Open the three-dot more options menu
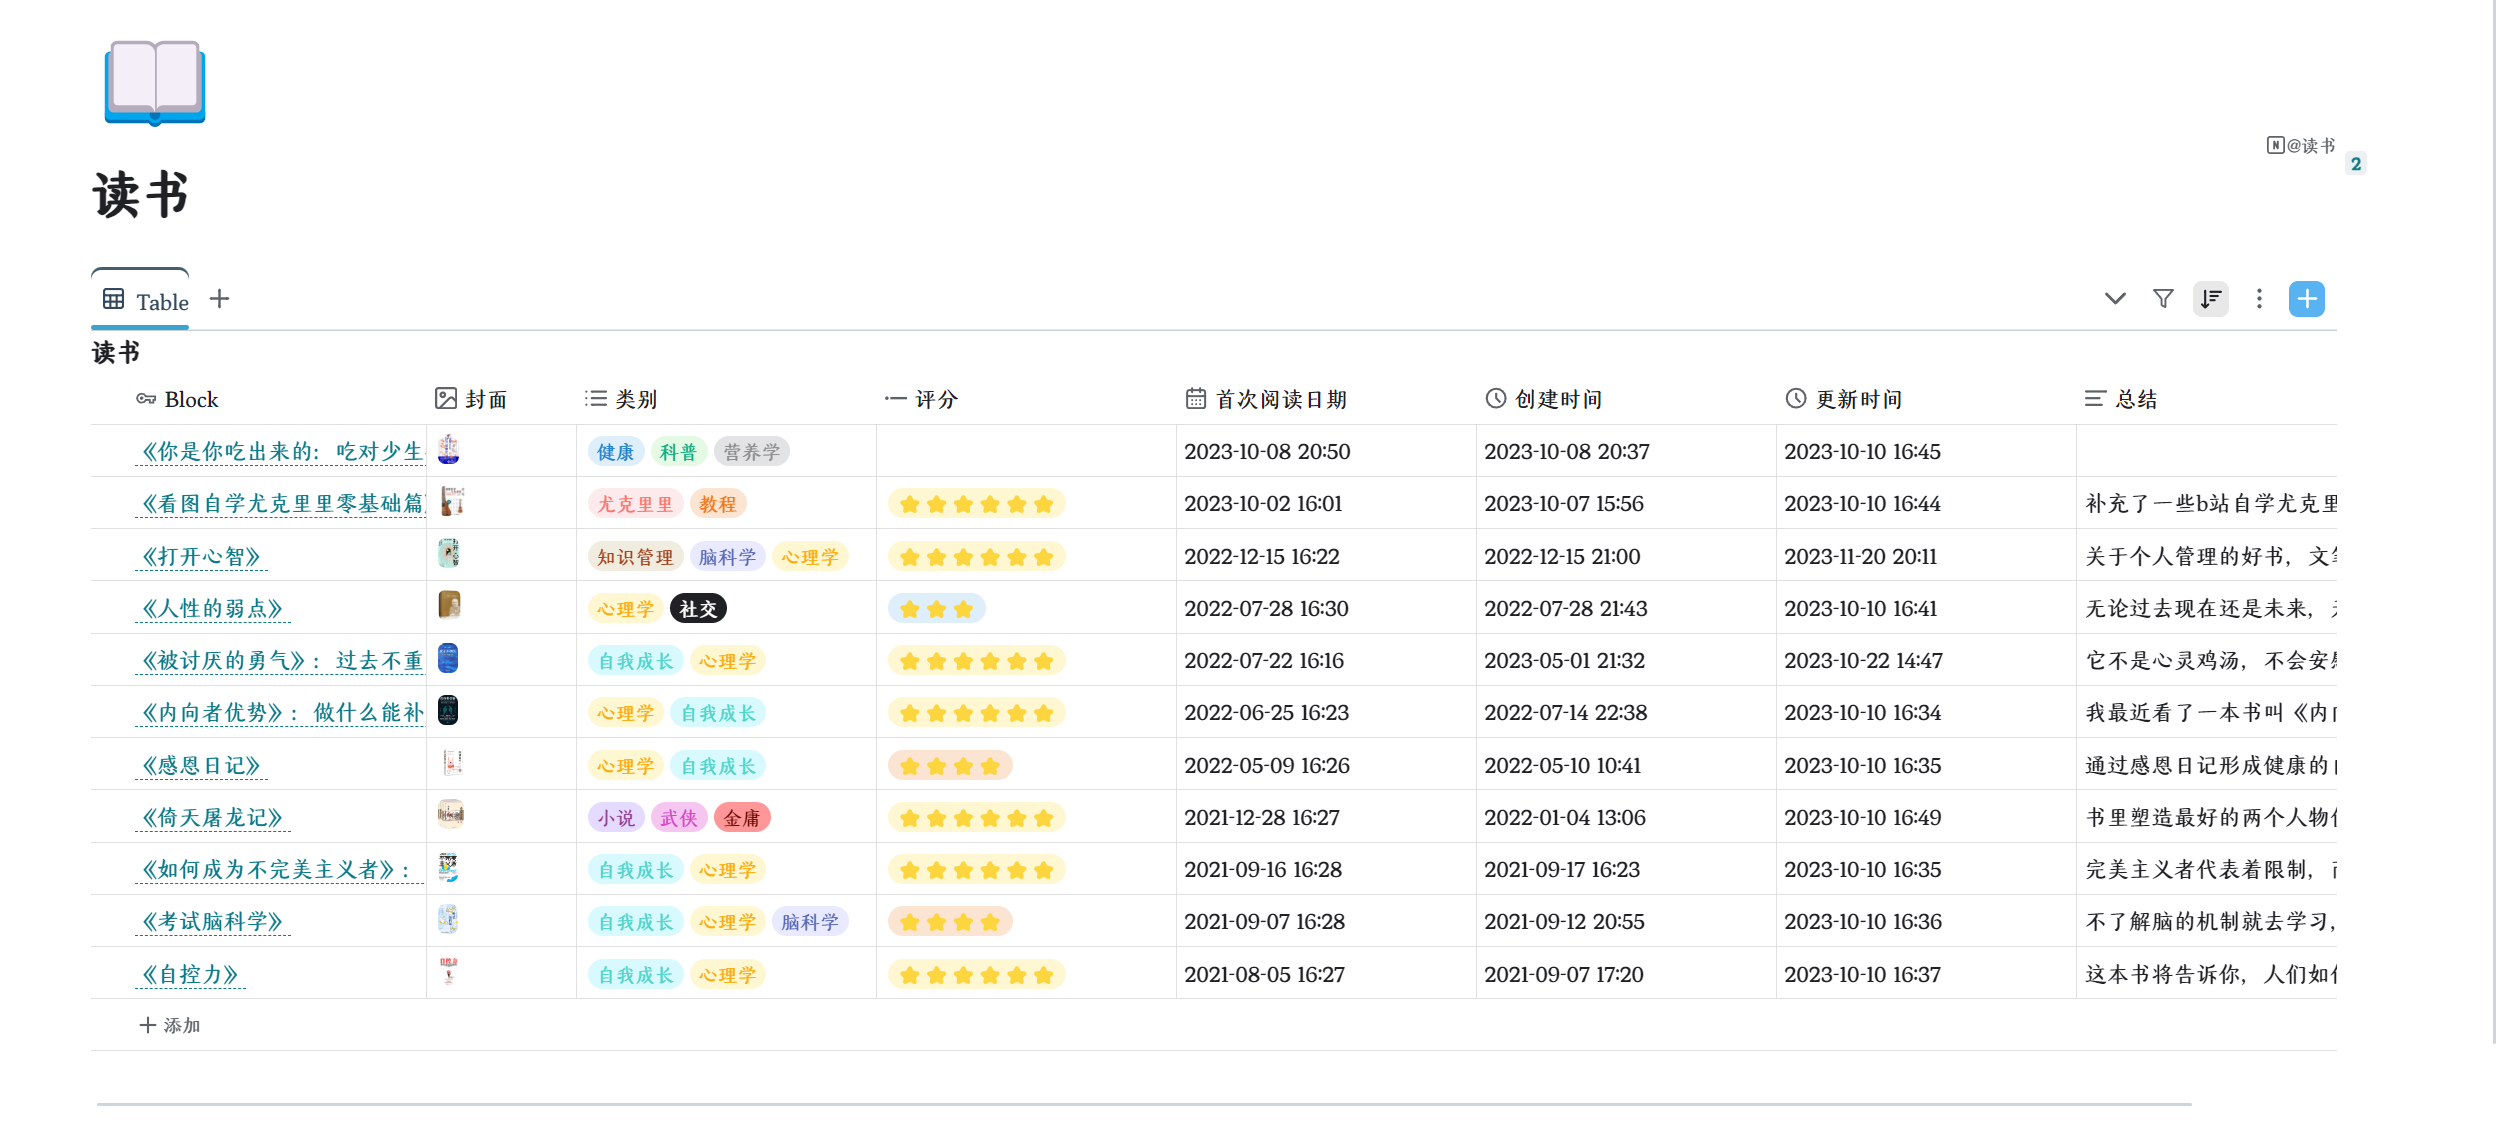The image size is (2500, 1125). click(2259, 299)
